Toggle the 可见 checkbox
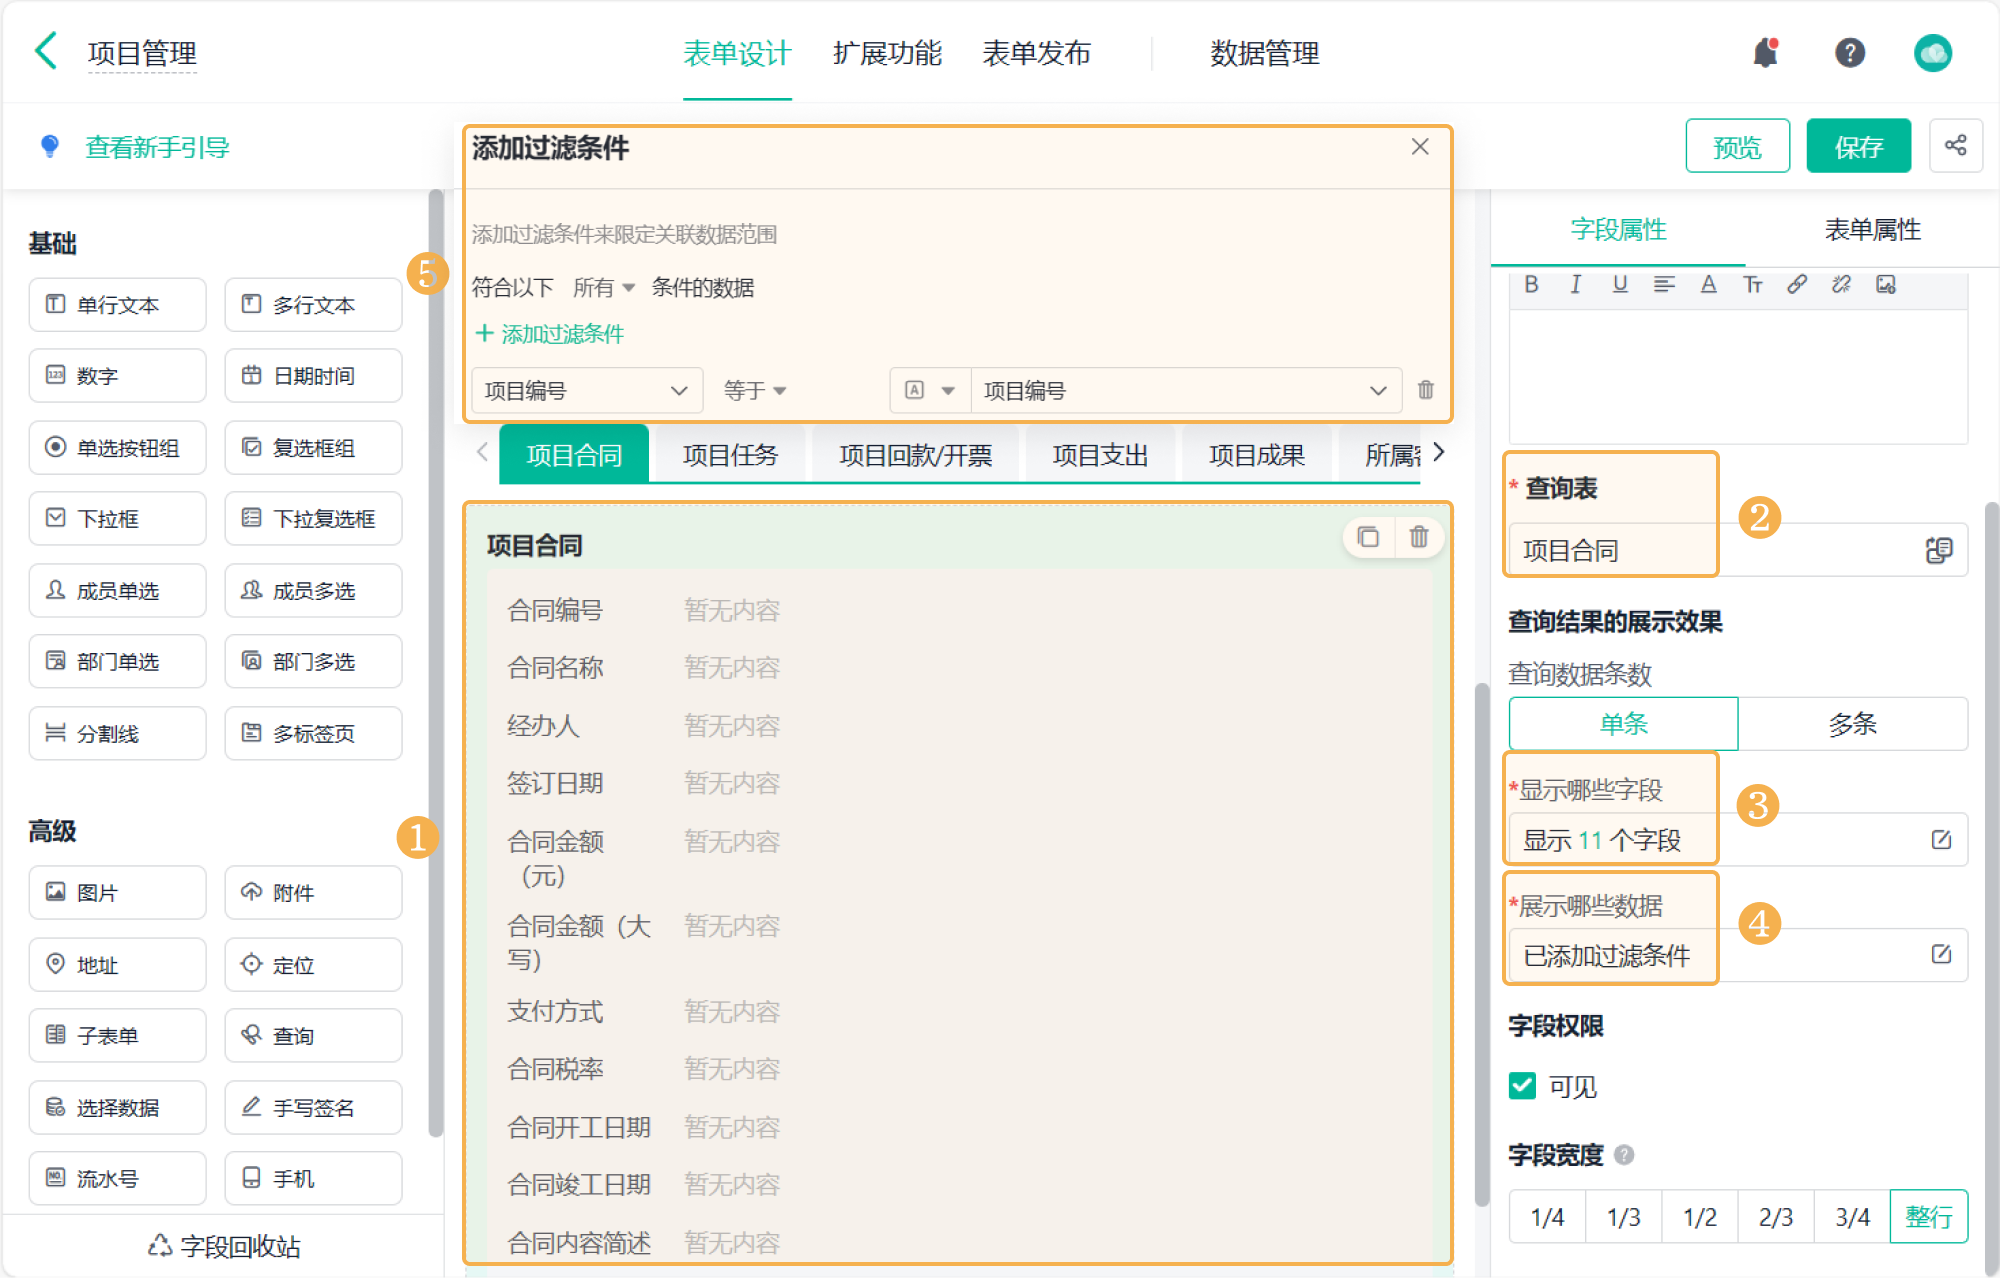Screen dimensions: 2000x1278 (x=1522, y=1086)
